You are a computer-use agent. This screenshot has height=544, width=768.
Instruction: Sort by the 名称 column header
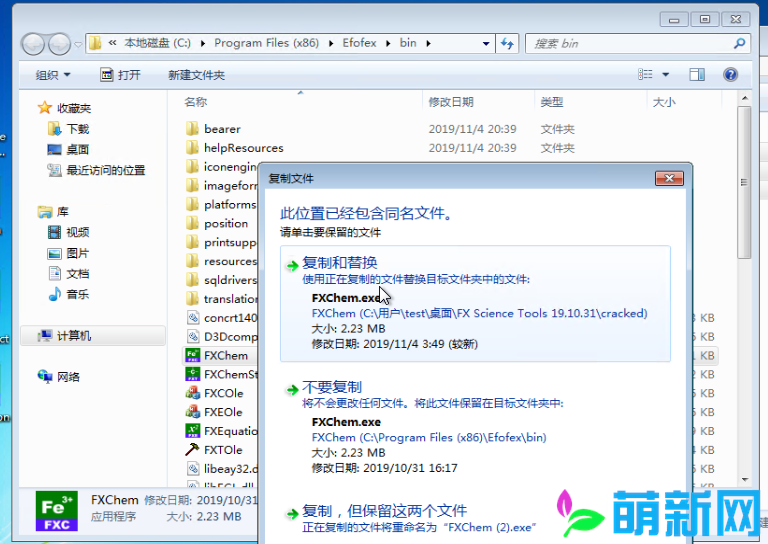click(x=196, y=102)
